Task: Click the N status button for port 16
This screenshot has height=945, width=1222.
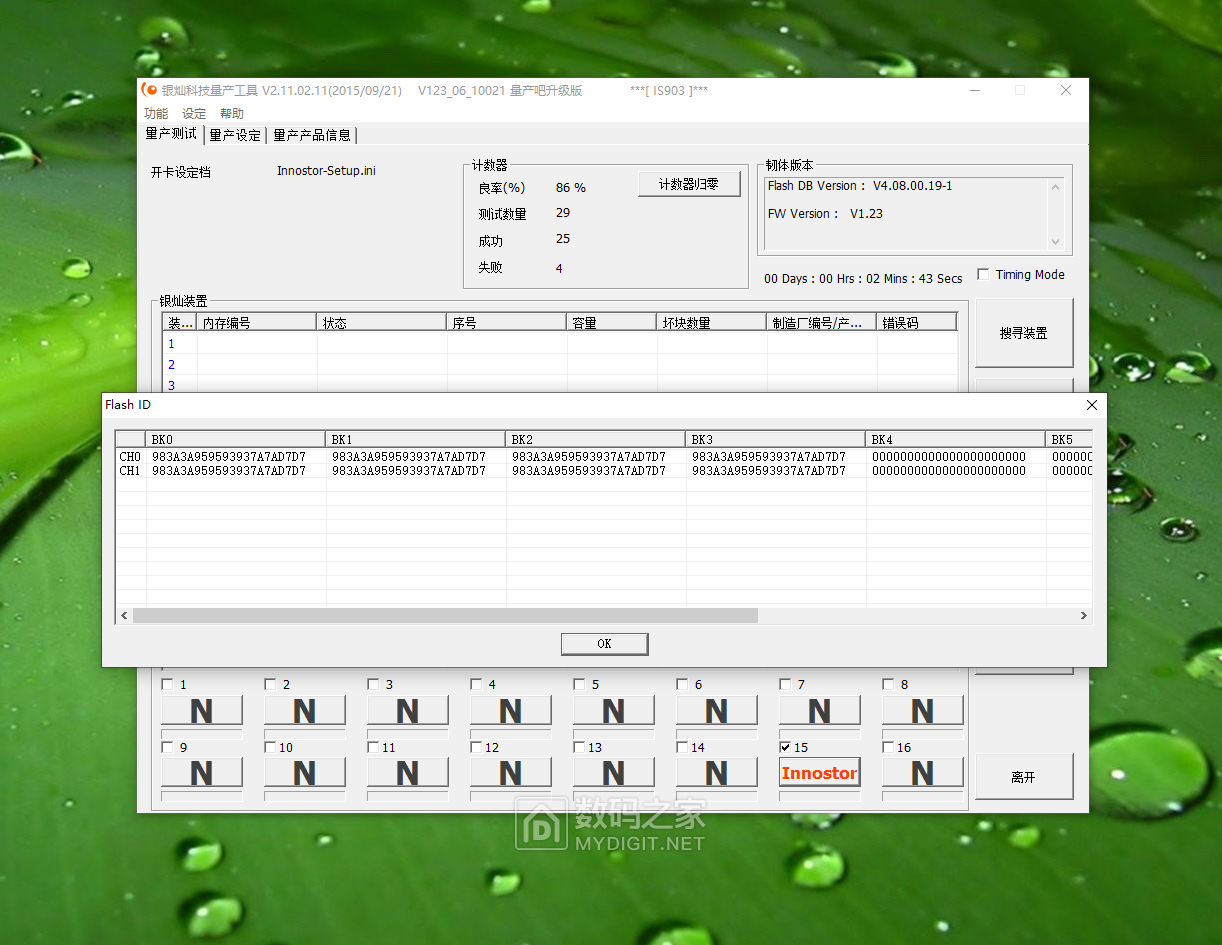Action: 922,773
